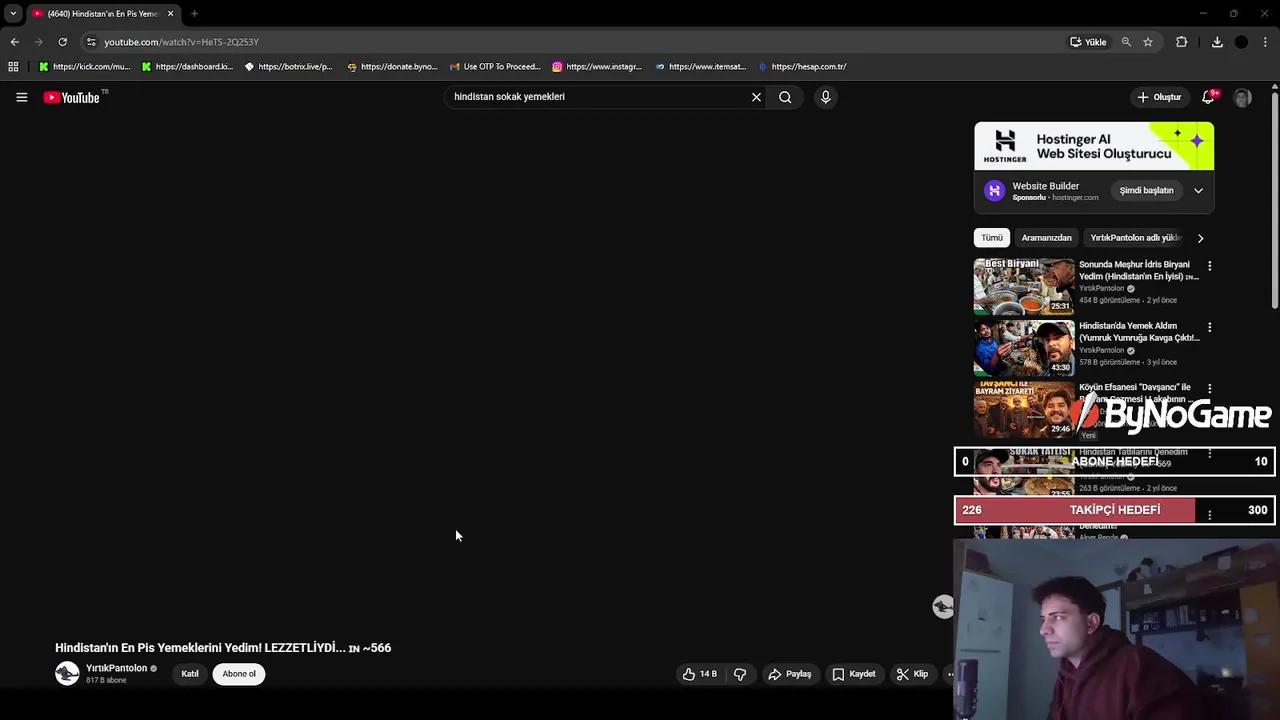This screenshot has height=720, width=1280.
Task: Open itemsat bookmark
Action: coord(701,67)
